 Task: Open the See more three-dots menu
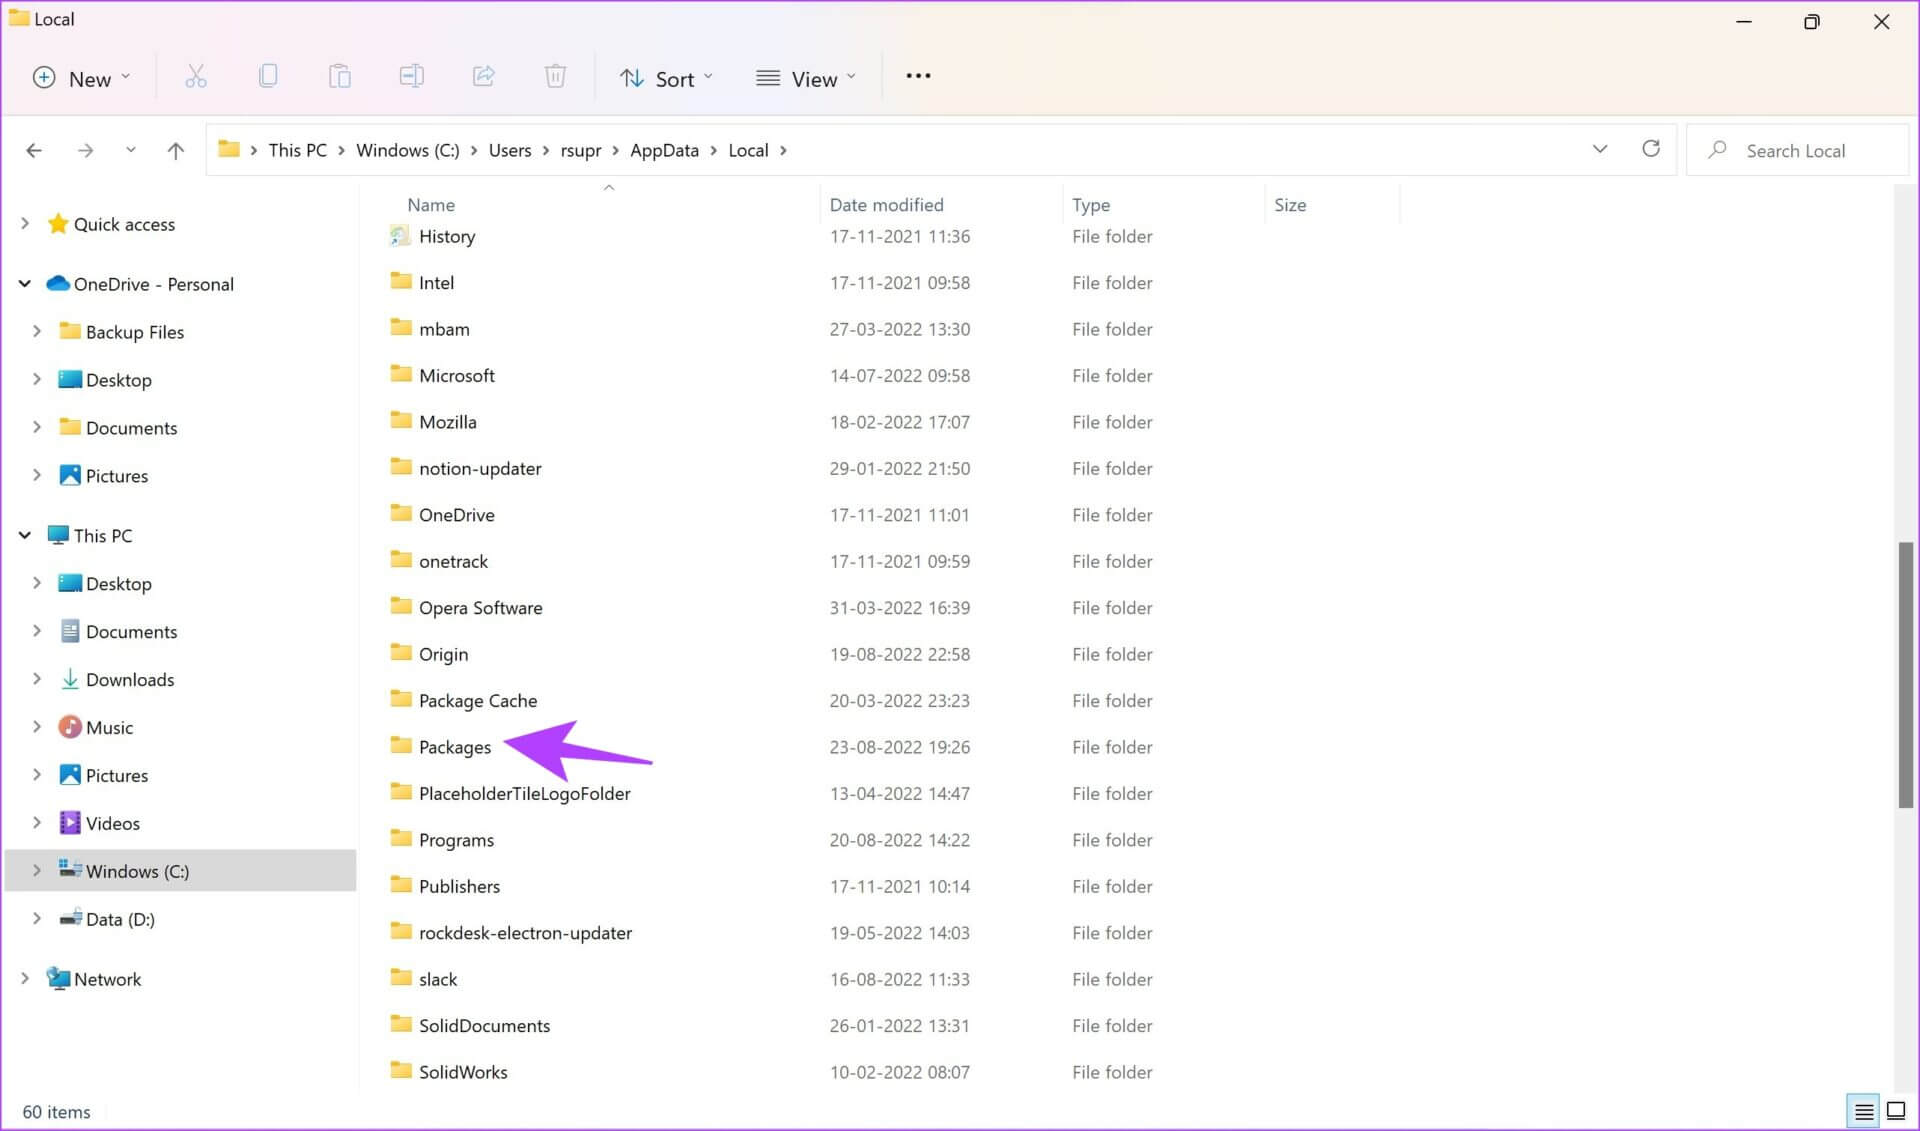tap(918, 76)
